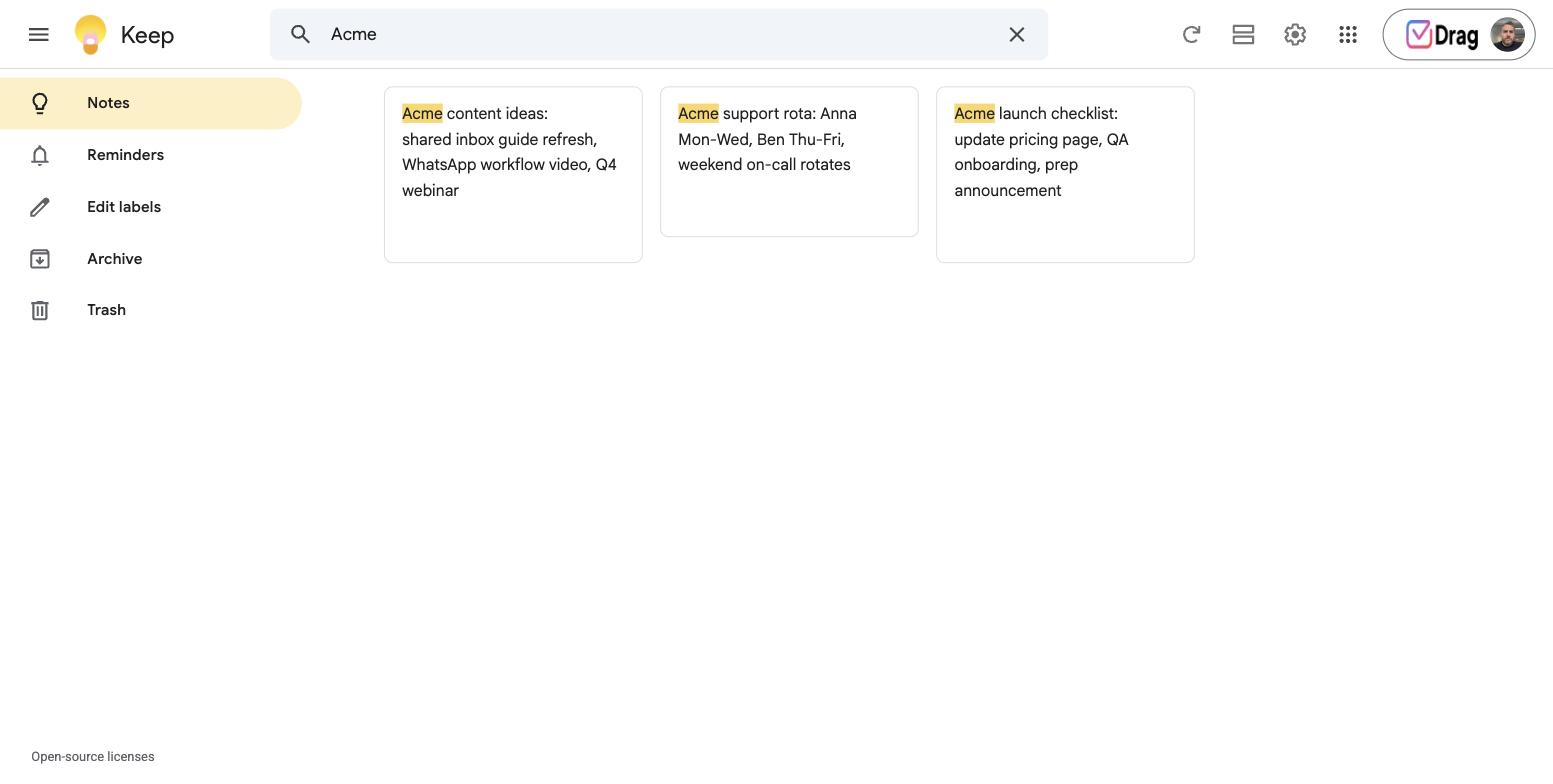Open the Open-source licenses link
Image resolution: width=1553 pixels, height=784 pixels.
click(93, 757)
